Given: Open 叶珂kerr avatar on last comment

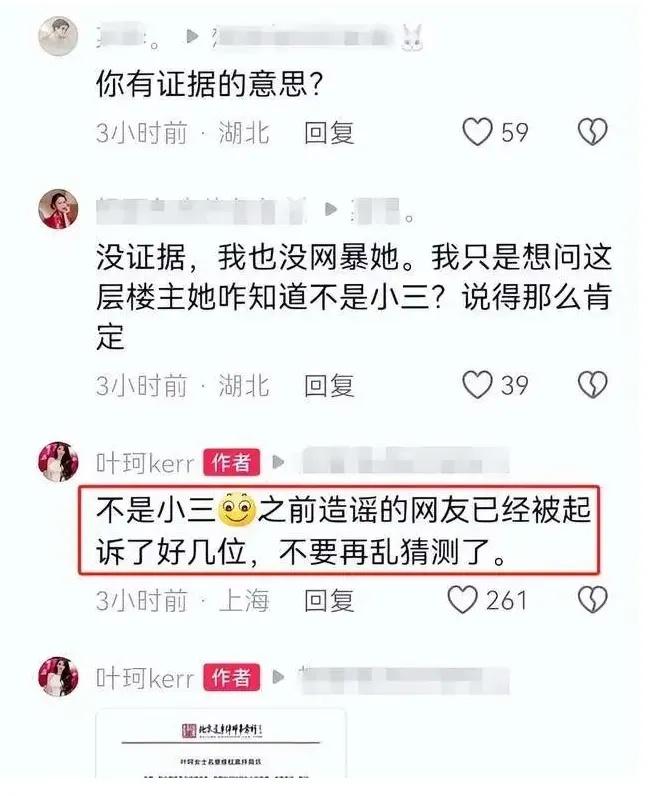Looking at the screenshot, I should (x=58, y=676).
